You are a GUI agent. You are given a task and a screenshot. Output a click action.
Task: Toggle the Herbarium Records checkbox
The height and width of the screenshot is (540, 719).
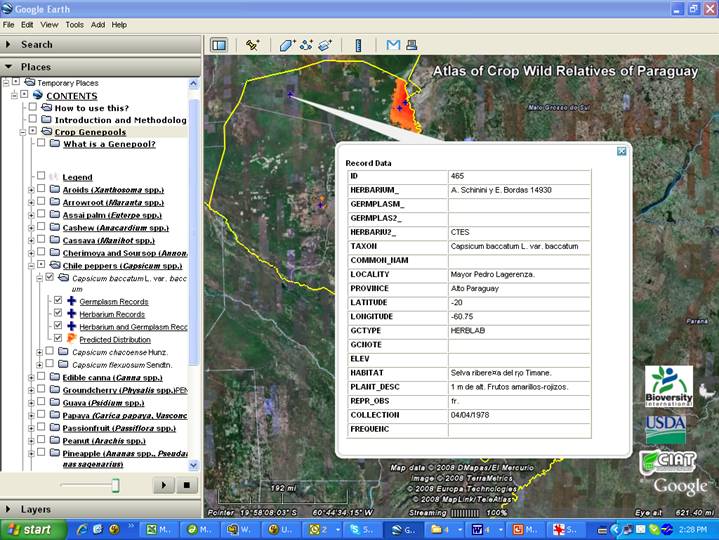click(58, 313)
